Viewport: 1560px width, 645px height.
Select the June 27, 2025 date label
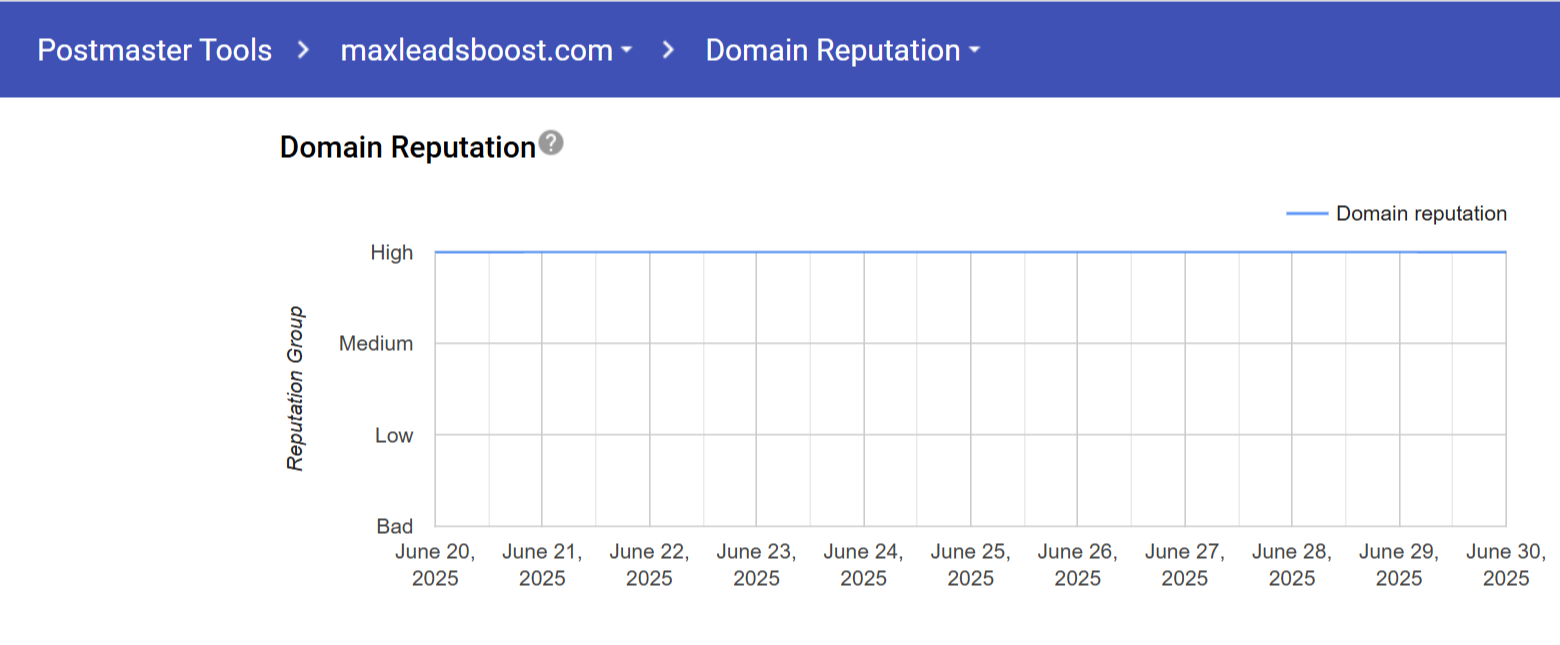[x=1184, y=565]
